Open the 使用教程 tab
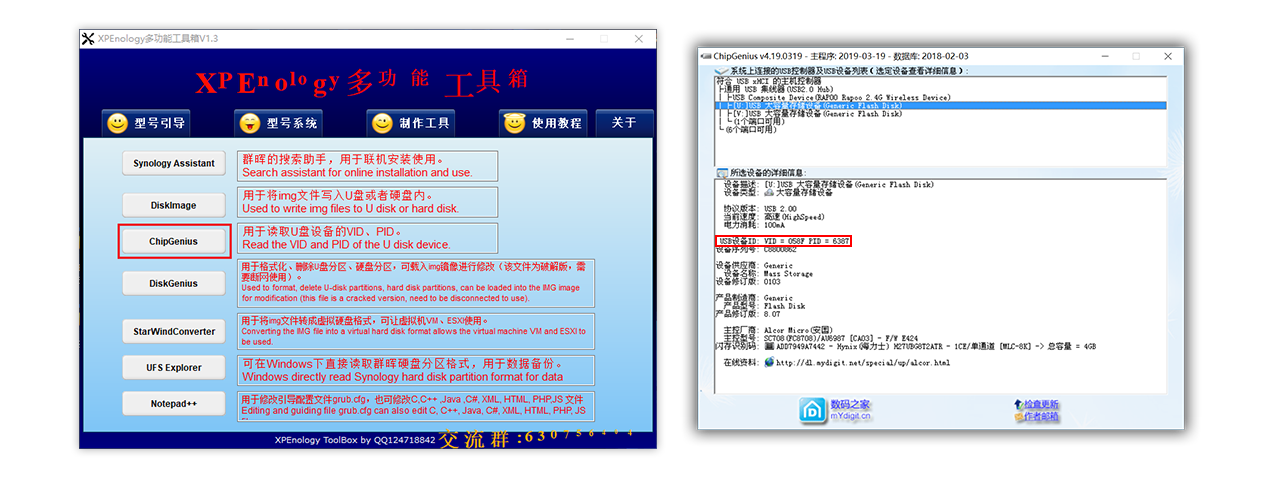The image size is (1280, 480). point(543,123)
